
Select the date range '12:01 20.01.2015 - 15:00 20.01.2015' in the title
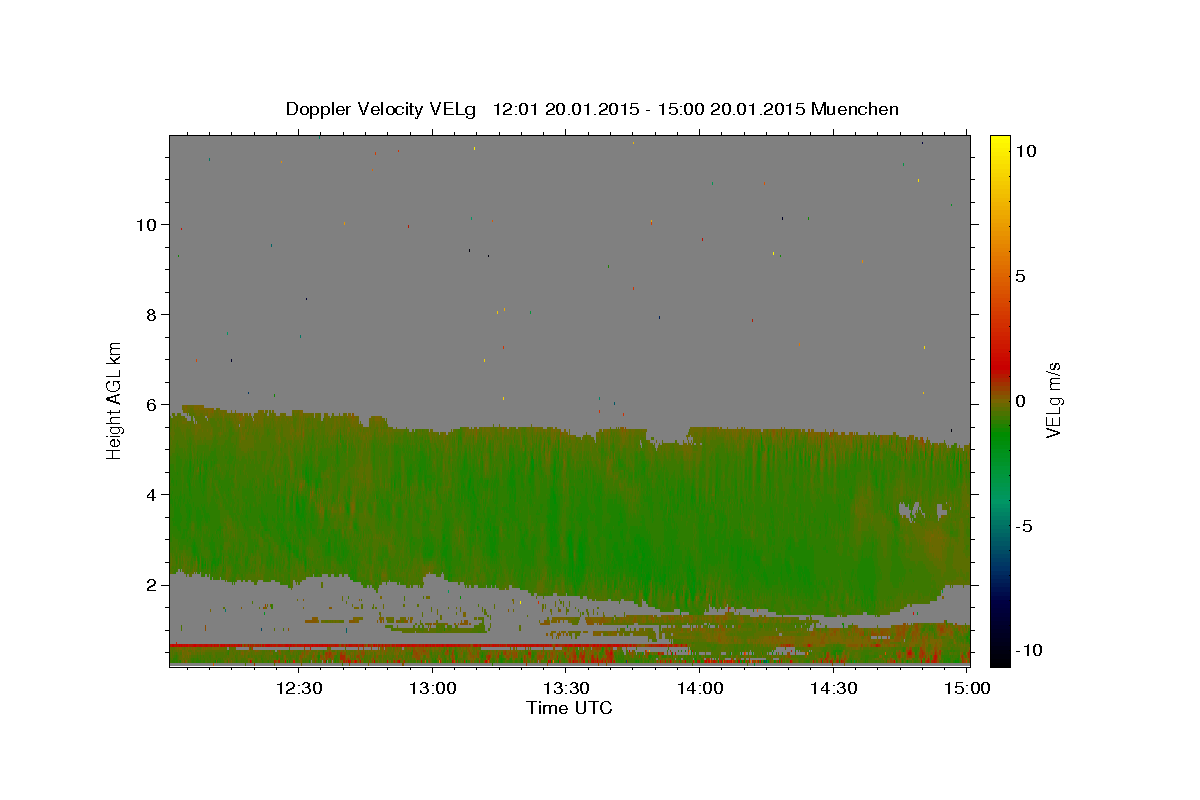[650, 109]
